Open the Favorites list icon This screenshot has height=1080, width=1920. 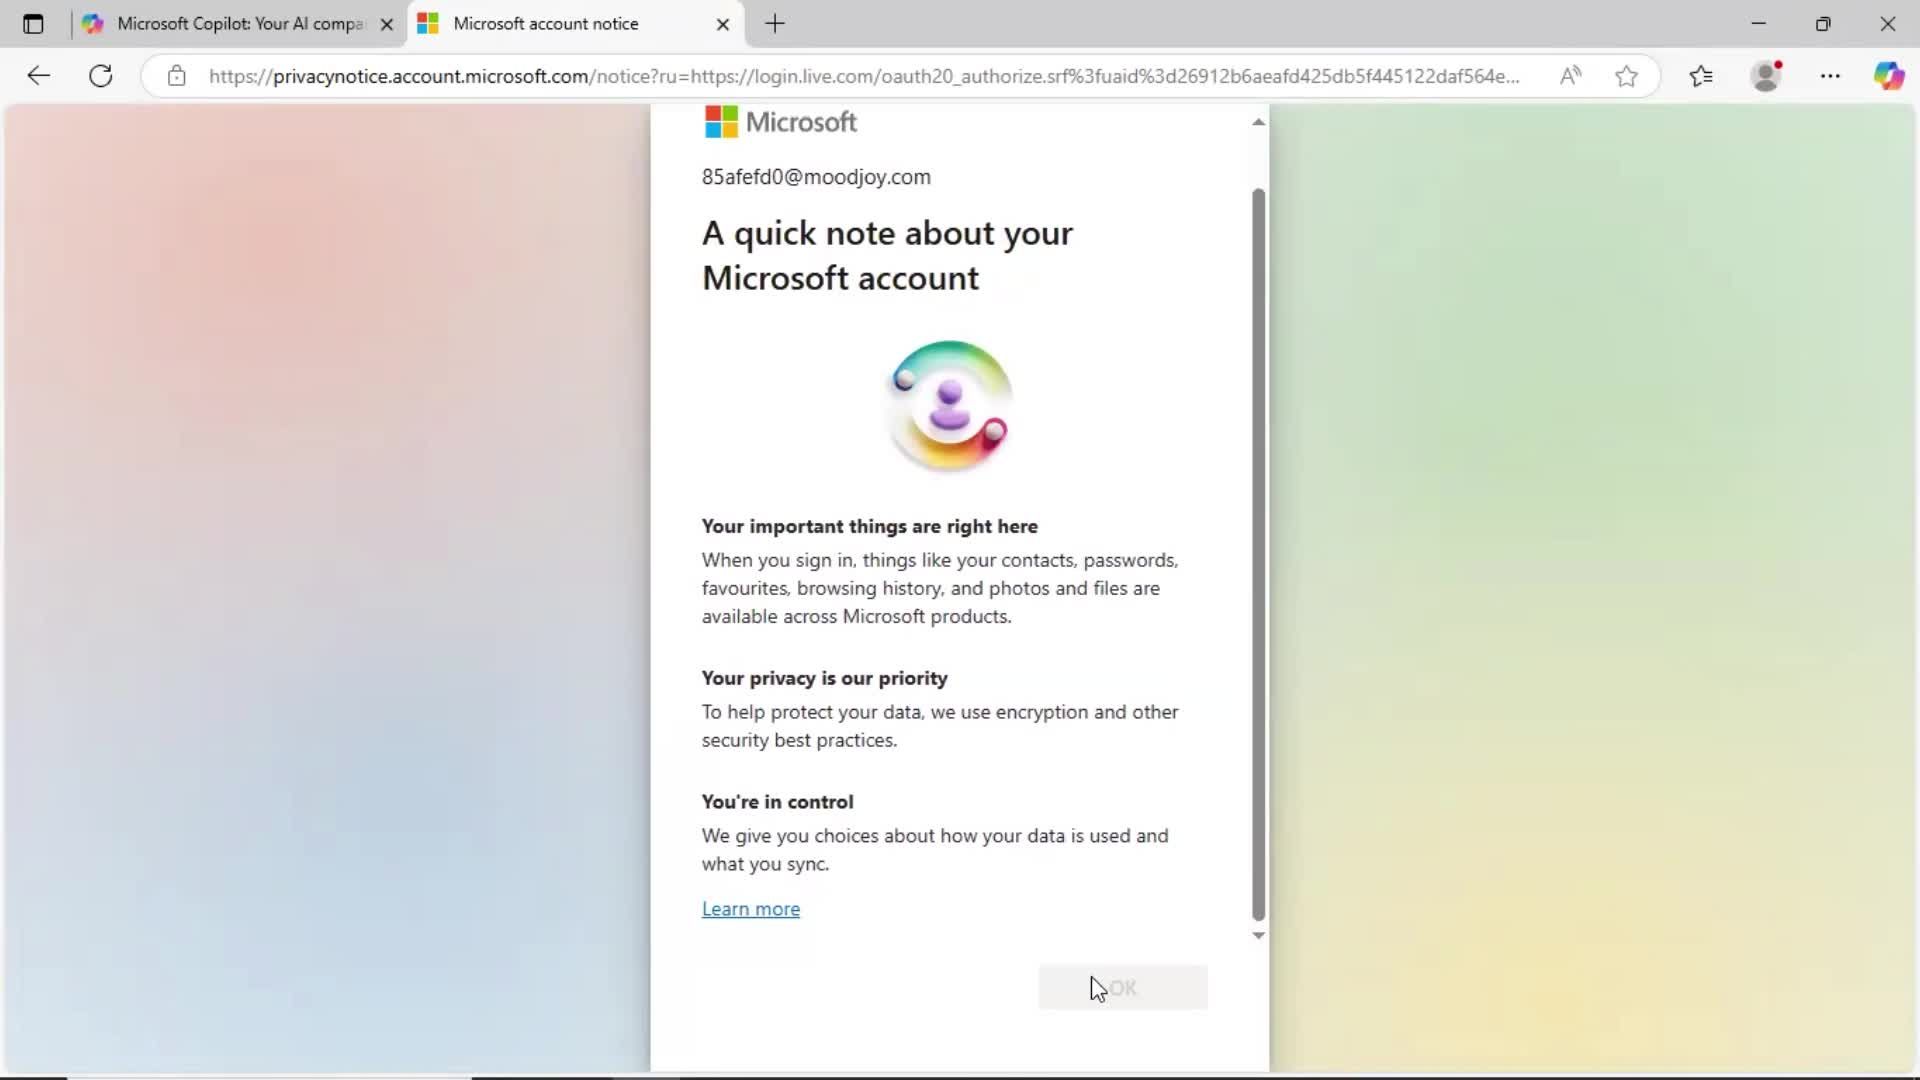(x=1701, y=76)
